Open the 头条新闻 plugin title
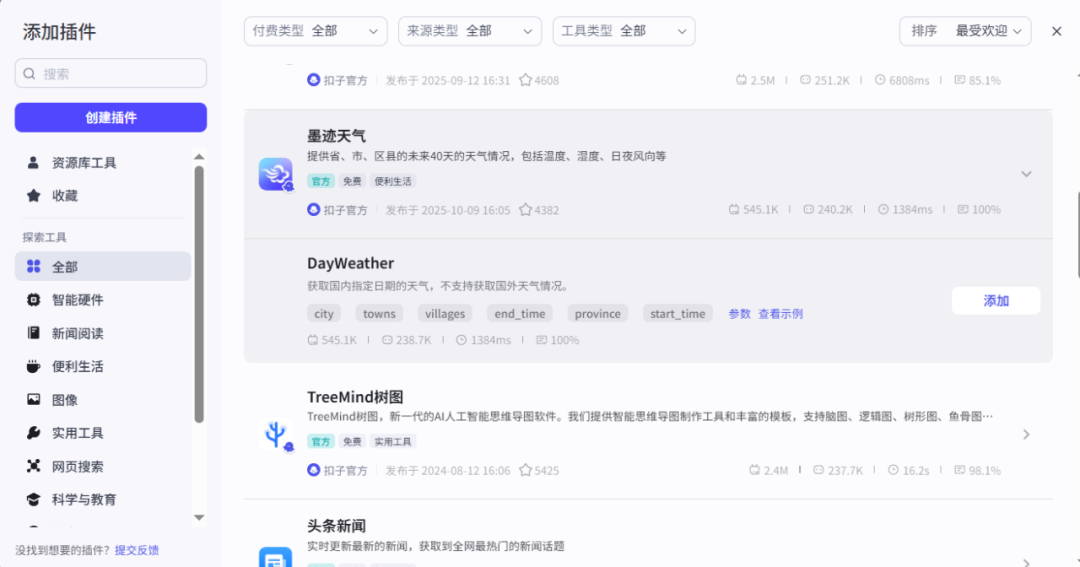Viewport: 1080px width, 567px height. (336, 526)
